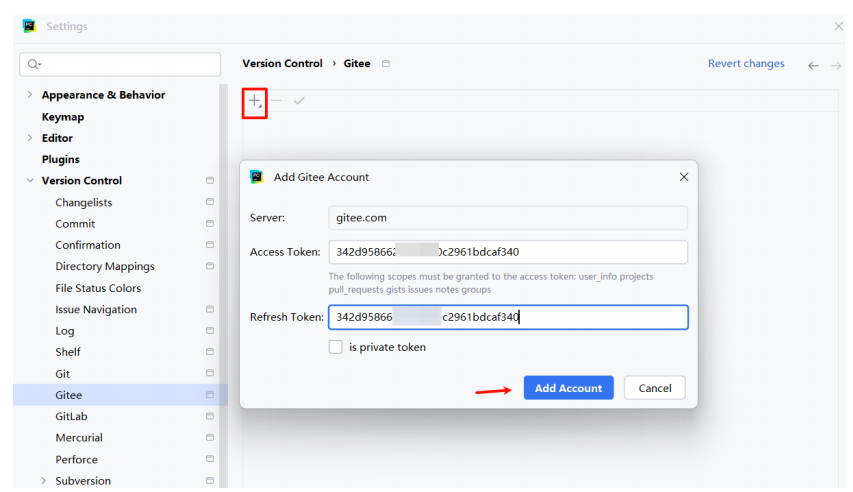This screenshot has height=492, width=853.
Task: Click Version Control in the breadcrumb
Action: (x=282, y=64)
